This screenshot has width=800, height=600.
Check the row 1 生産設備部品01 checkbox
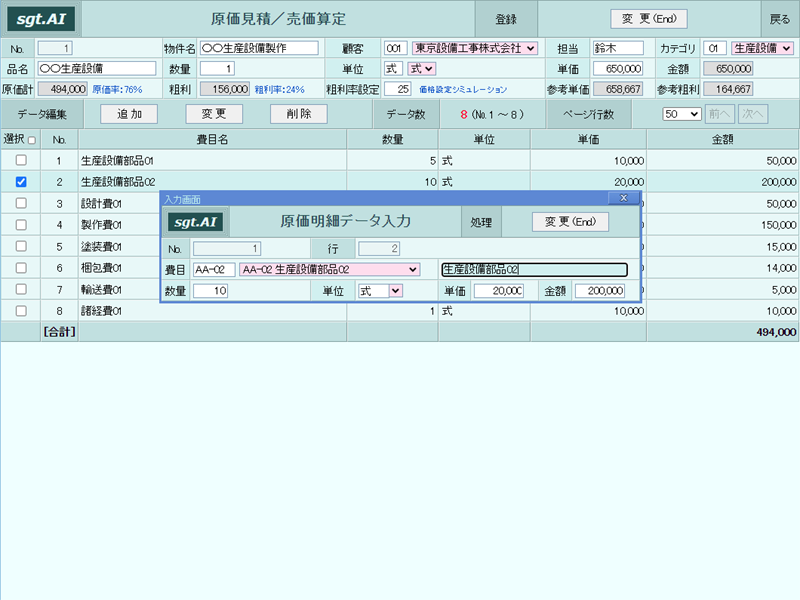21,160
